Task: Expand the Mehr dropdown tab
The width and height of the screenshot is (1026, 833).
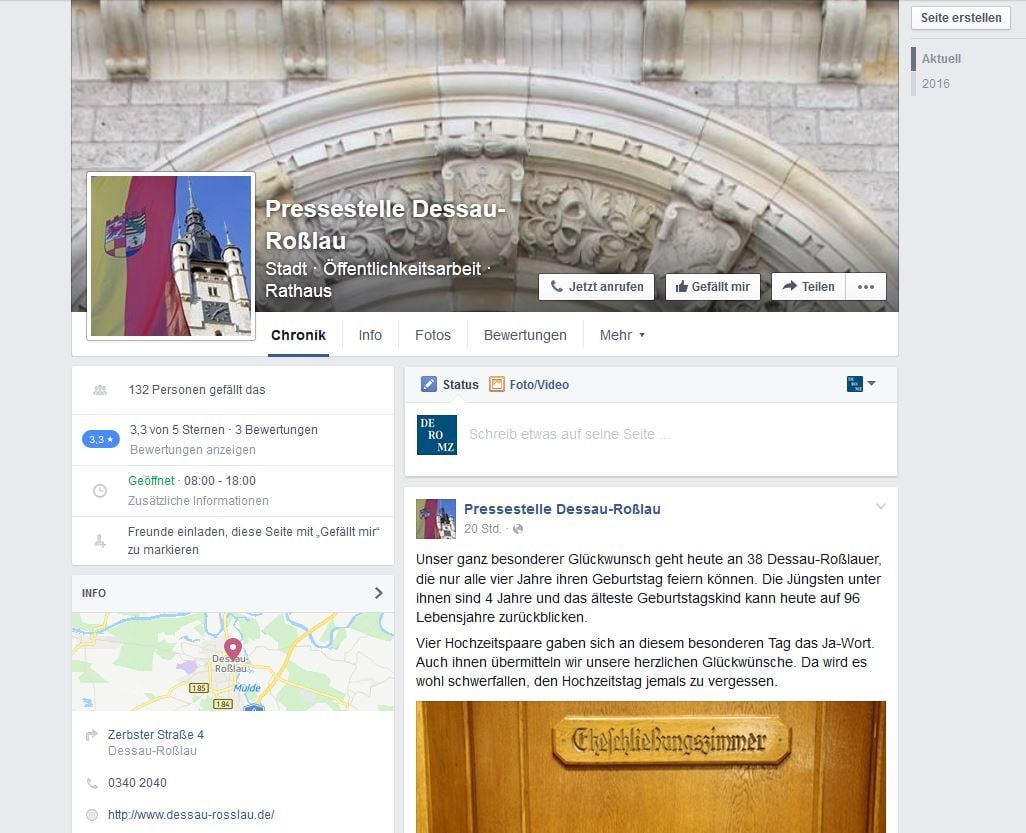Action: point(622,335)
